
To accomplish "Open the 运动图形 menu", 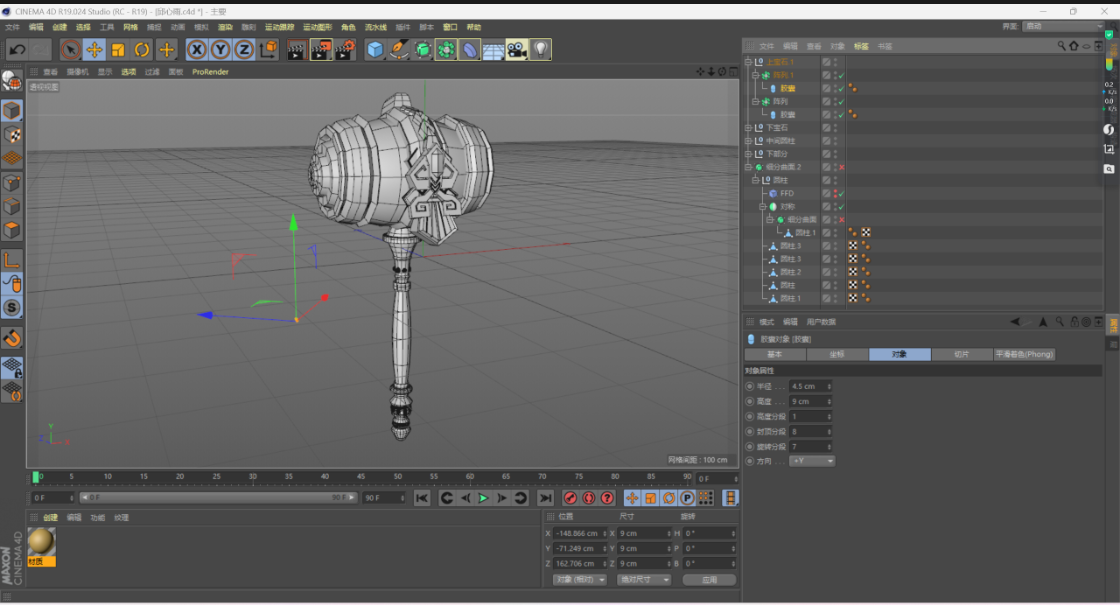I will coord(317,27).
